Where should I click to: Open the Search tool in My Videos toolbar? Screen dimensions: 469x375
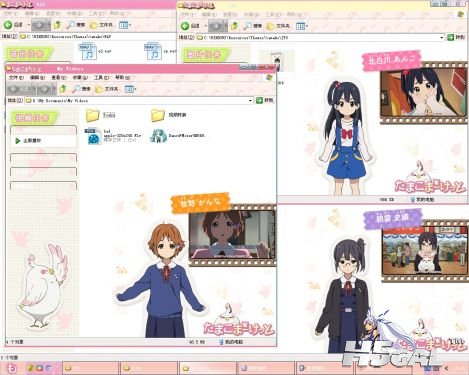tap(82, 89)
